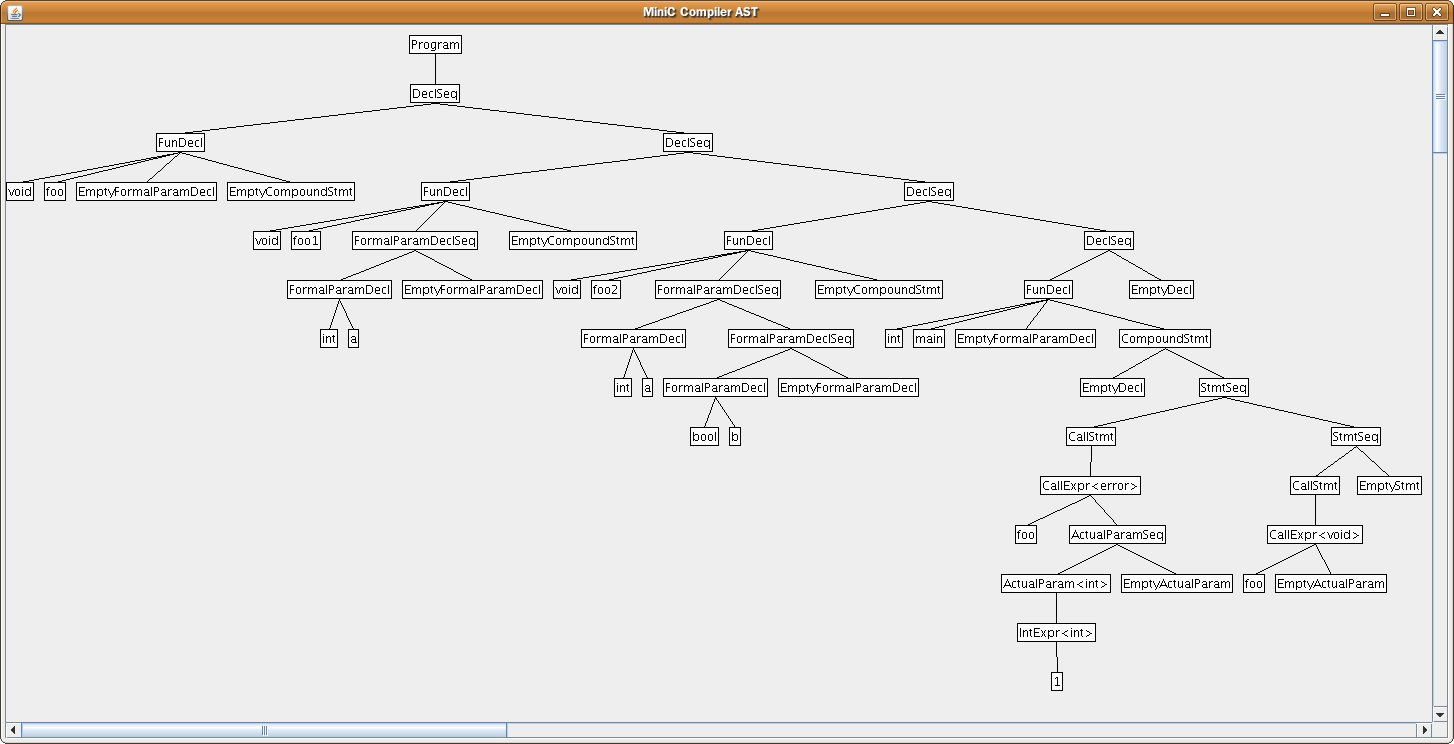Click the Java icon in the title bar

pyautogui.click(x=14, y=12)
